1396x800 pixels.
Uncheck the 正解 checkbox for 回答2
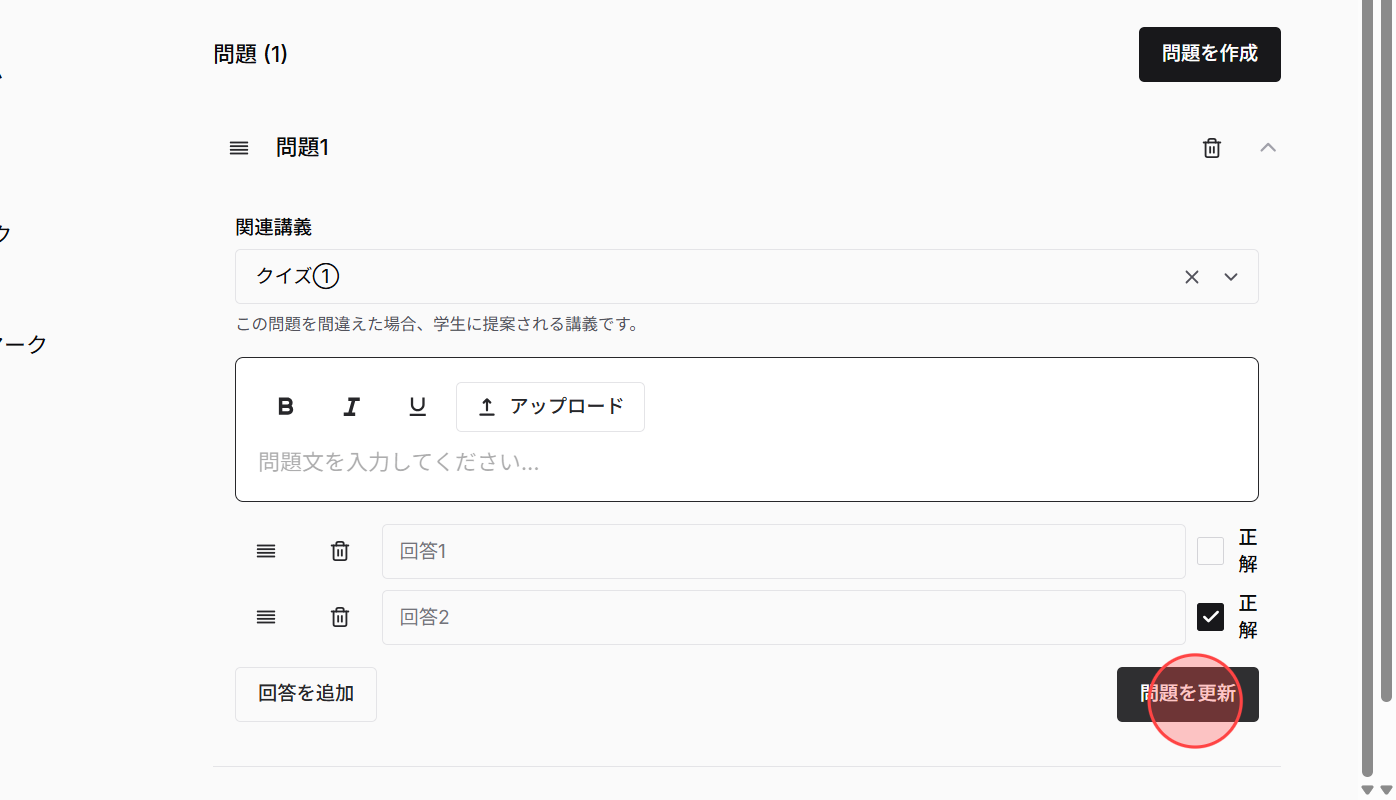click(x=1210, y=617)
